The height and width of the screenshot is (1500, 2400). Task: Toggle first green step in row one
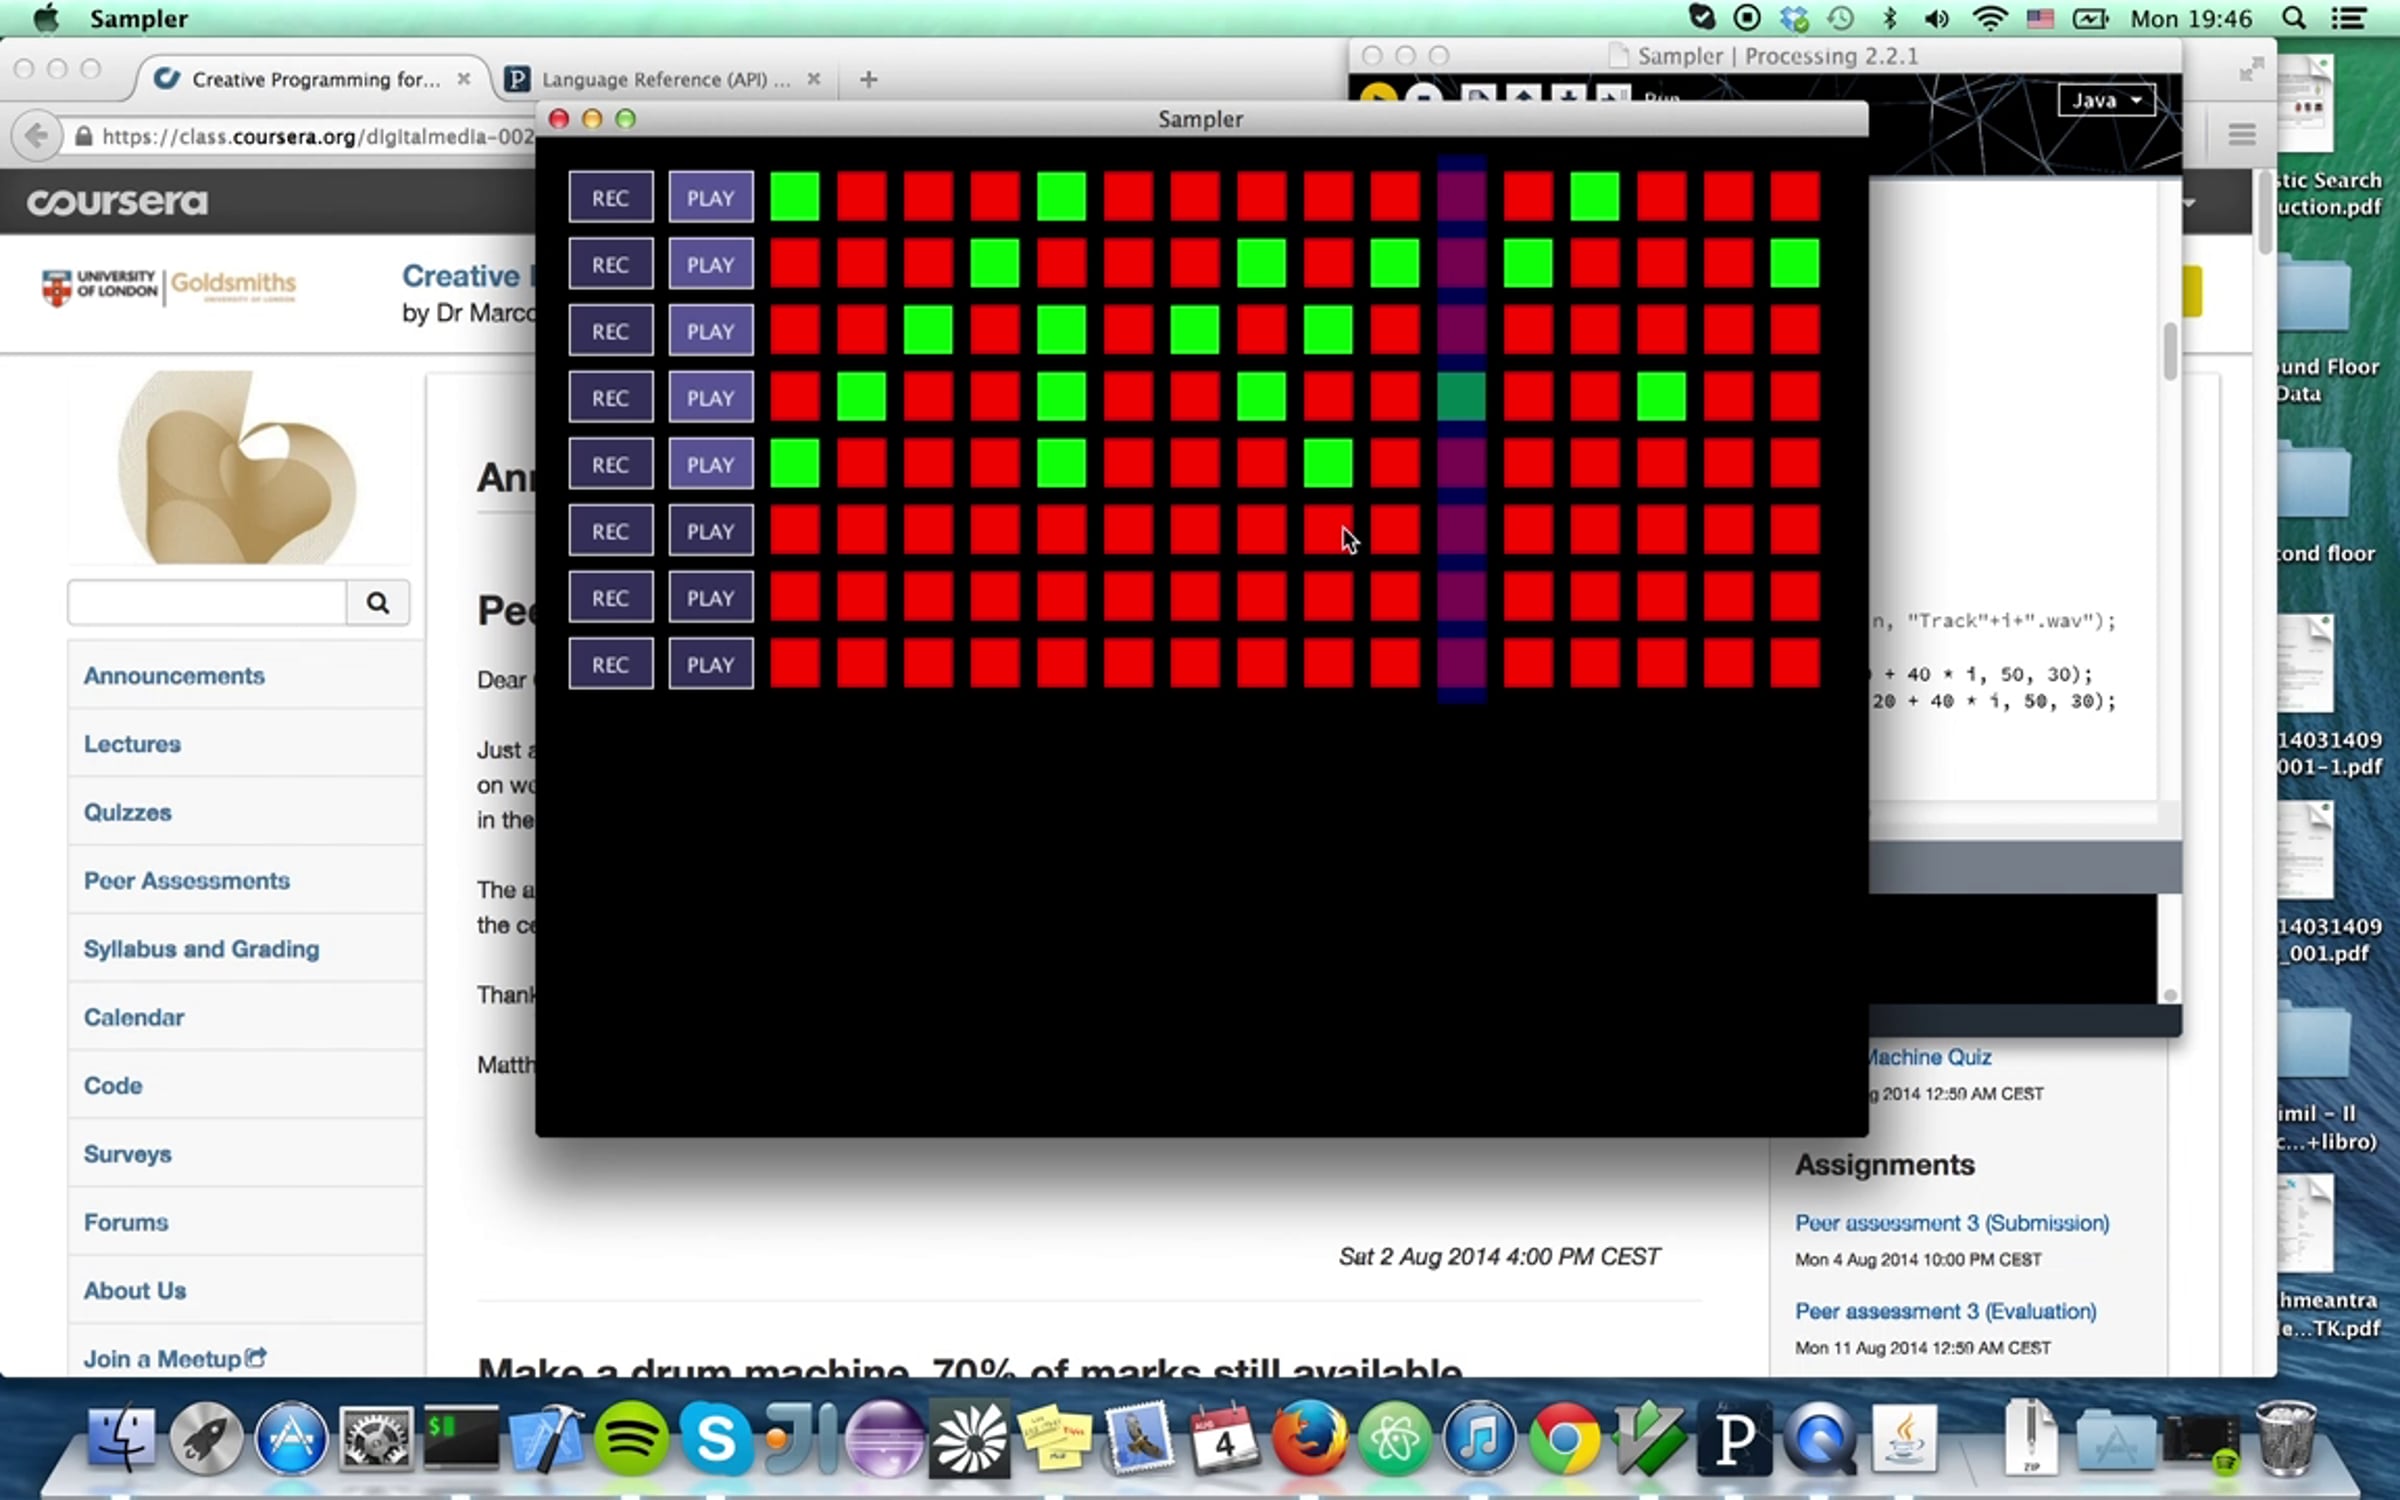794,197
